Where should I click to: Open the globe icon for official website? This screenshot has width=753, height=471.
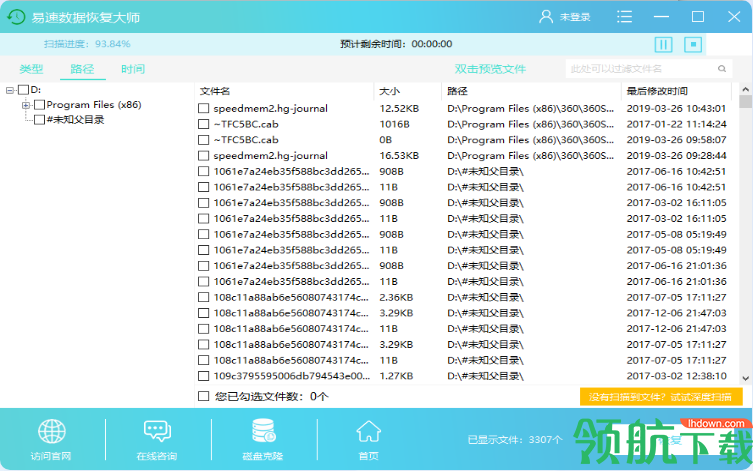coord(52,431)
